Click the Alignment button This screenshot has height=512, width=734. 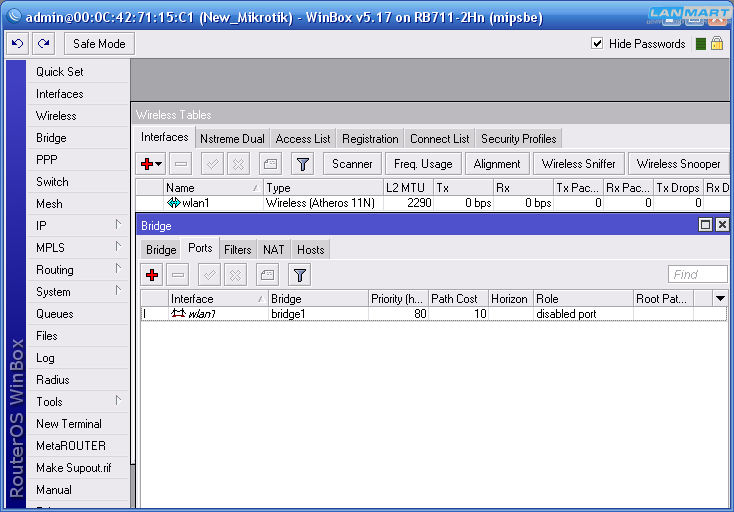(x=497, y=164)
